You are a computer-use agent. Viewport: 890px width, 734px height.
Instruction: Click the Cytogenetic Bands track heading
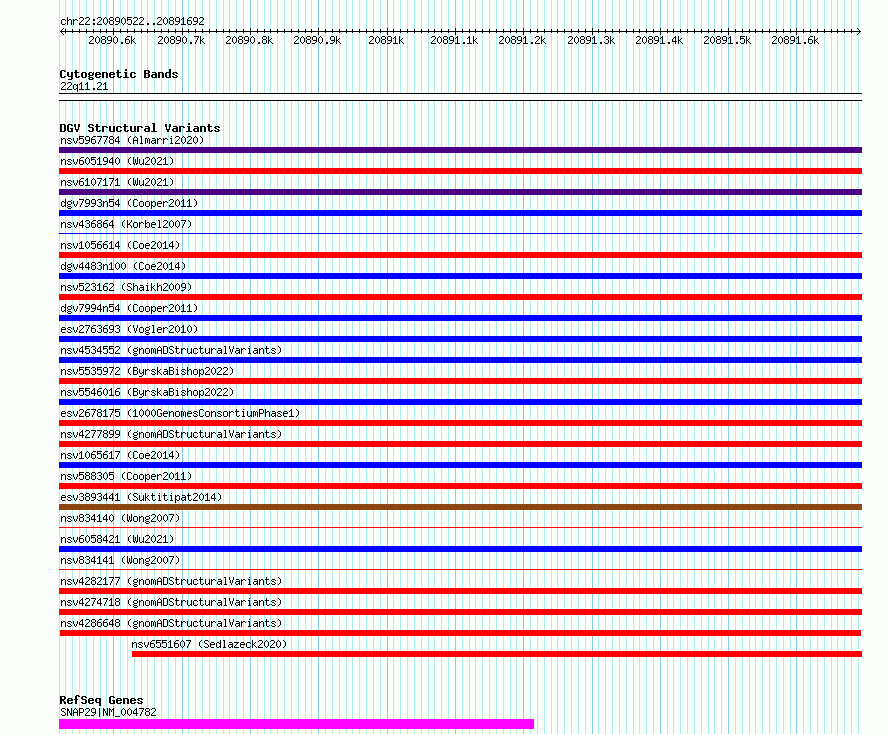[119, 74]
